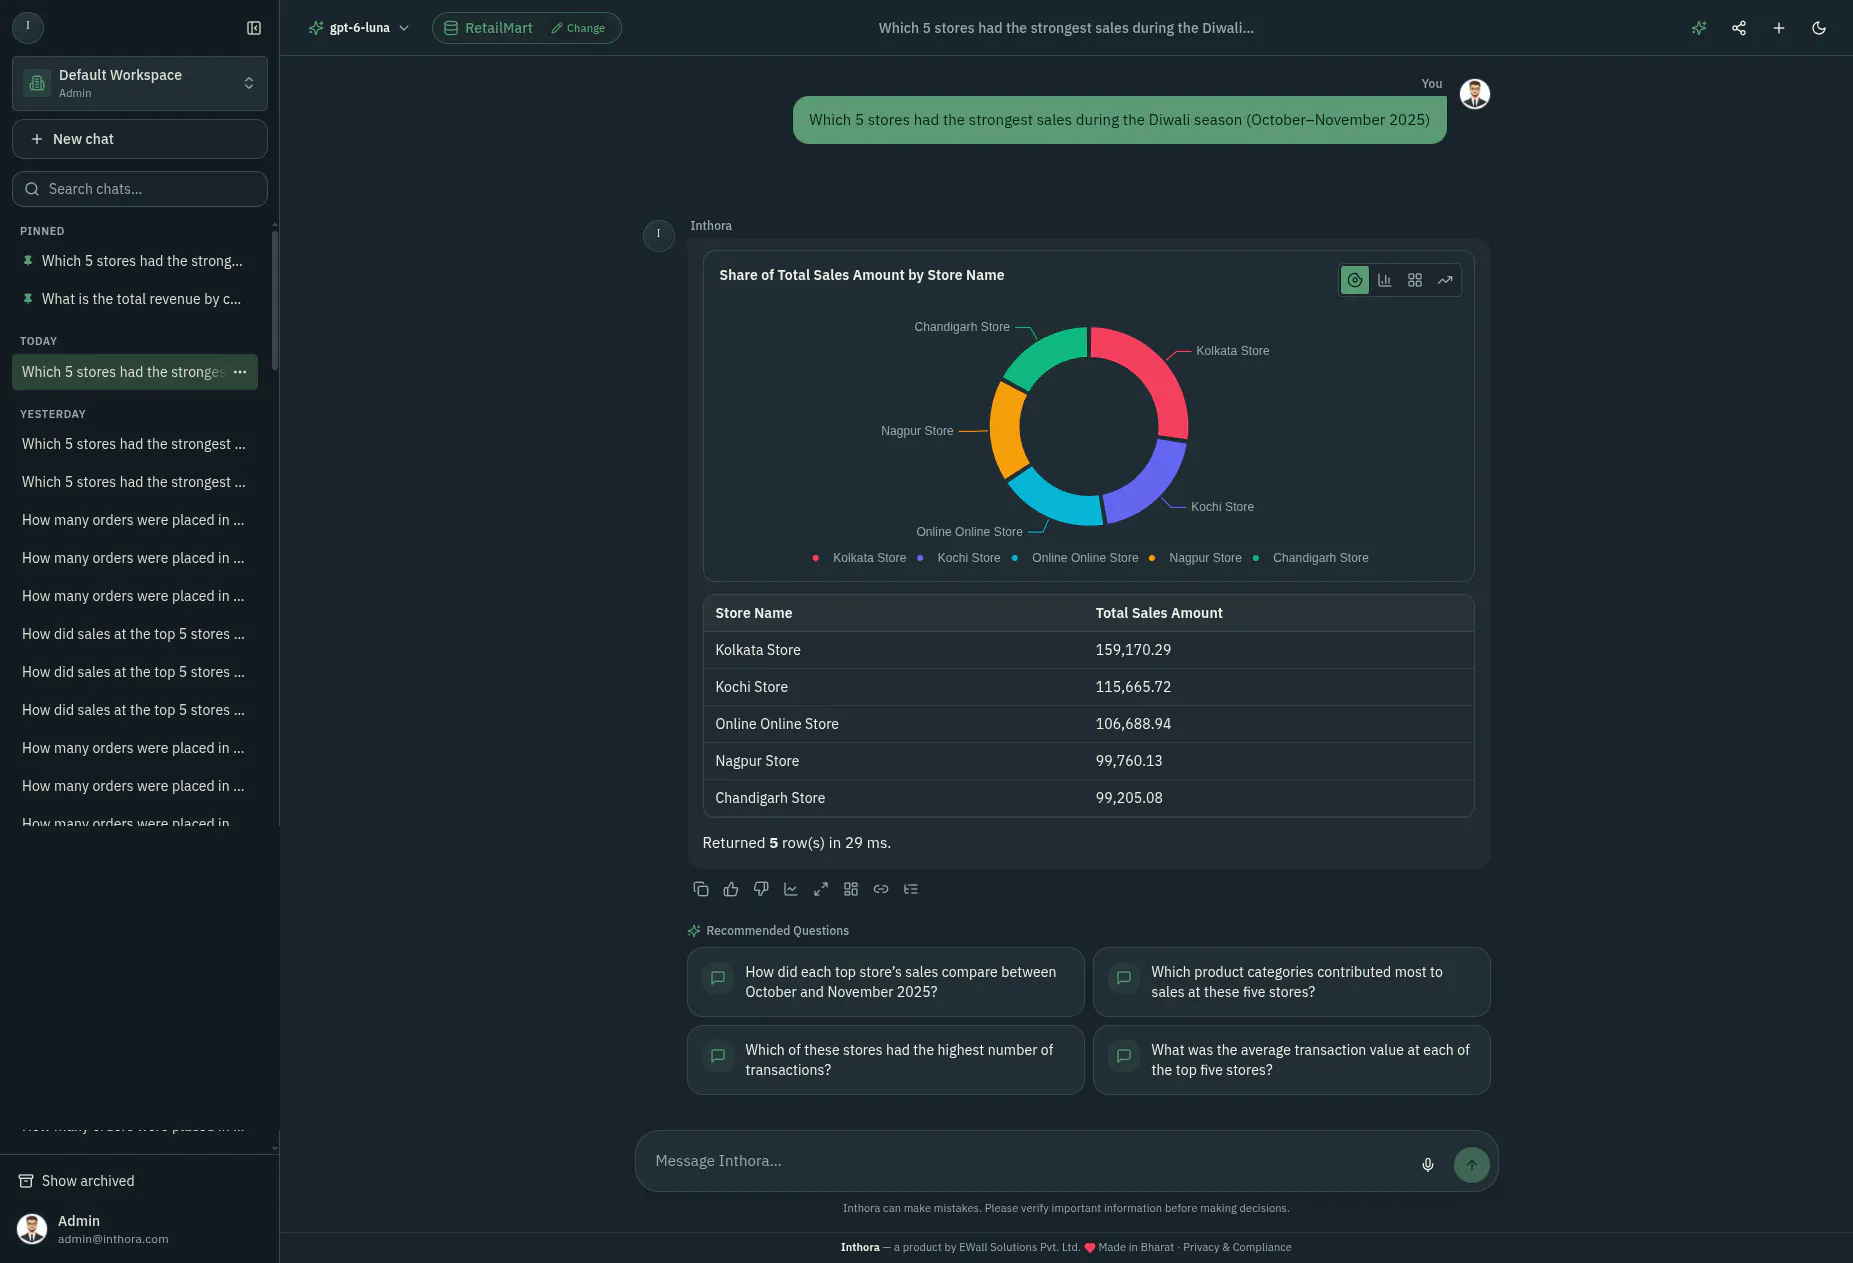Sort by the Total Sales Amount column header
The image size is (1853, 1263).
click(x=1159, y=613)
